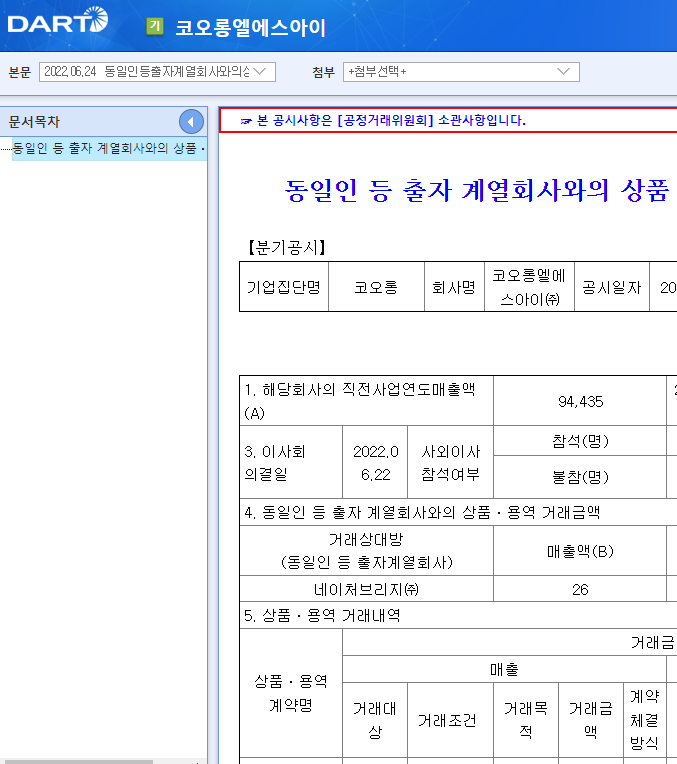Click the 회사명 header cell

(454, 287)
